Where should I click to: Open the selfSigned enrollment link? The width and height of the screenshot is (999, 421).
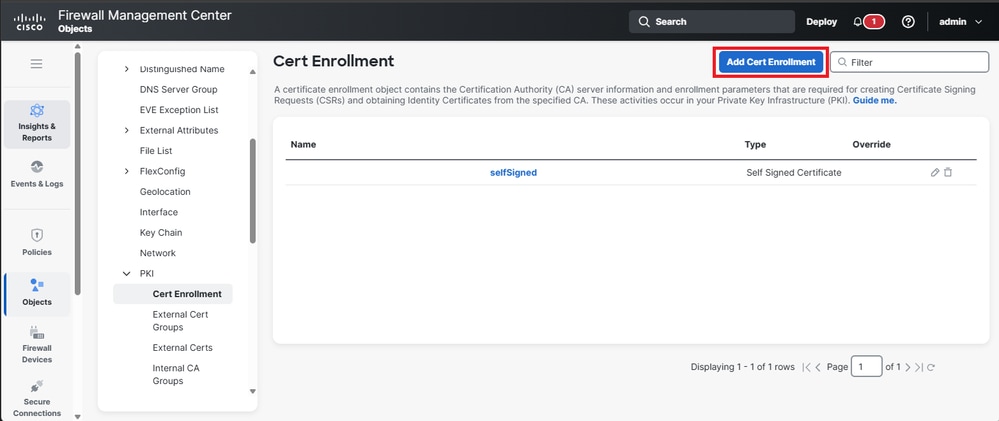[513, 172]
